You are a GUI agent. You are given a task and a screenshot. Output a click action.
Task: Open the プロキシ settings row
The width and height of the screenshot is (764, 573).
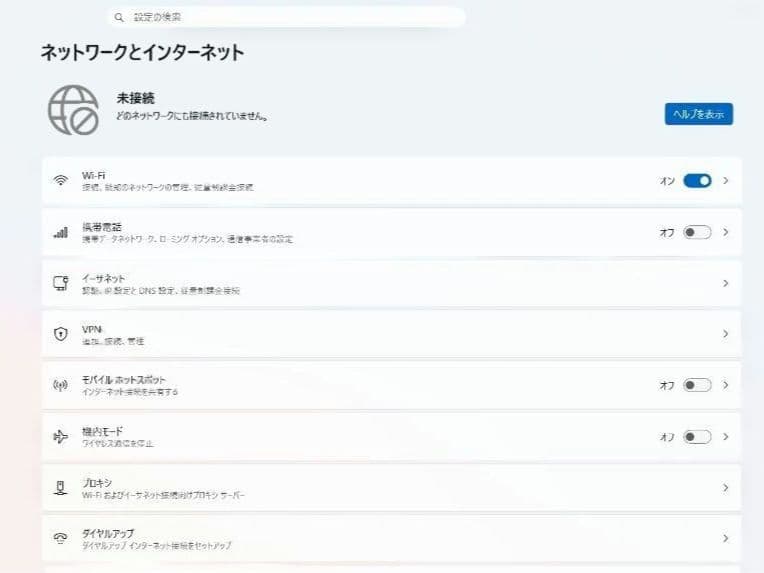click(x=390, y=487)
